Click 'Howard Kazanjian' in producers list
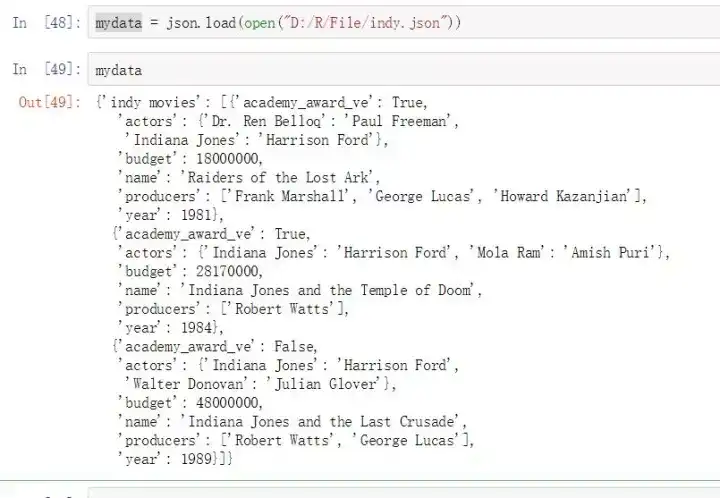The image size is (720, 498). [563, 196]
